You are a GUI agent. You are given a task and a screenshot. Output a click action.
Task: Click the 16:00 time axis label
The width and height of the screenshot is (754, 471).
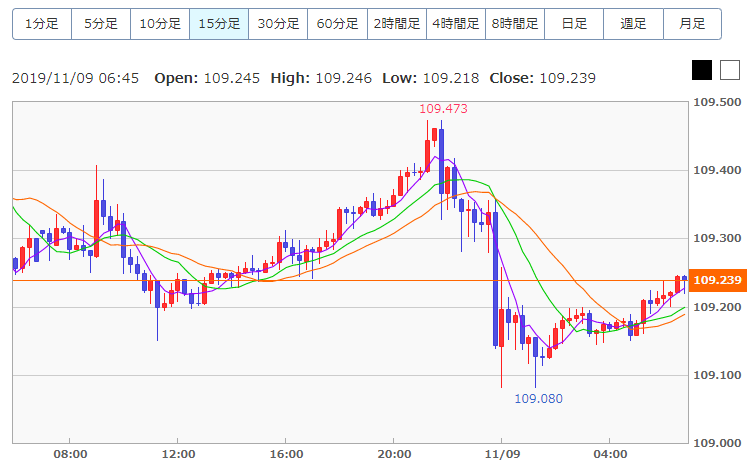click(x=287, y=454)
